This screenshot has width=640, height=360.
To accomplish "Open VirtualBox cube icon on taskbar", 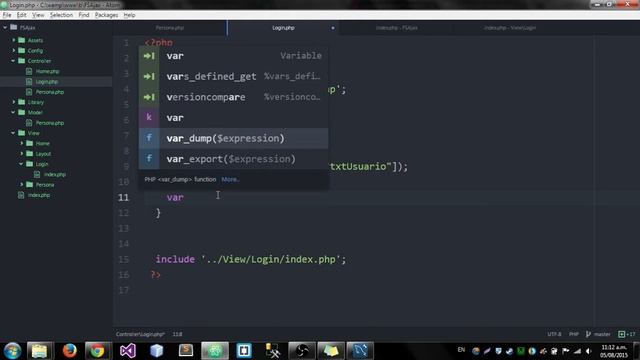I will point(157,351).
